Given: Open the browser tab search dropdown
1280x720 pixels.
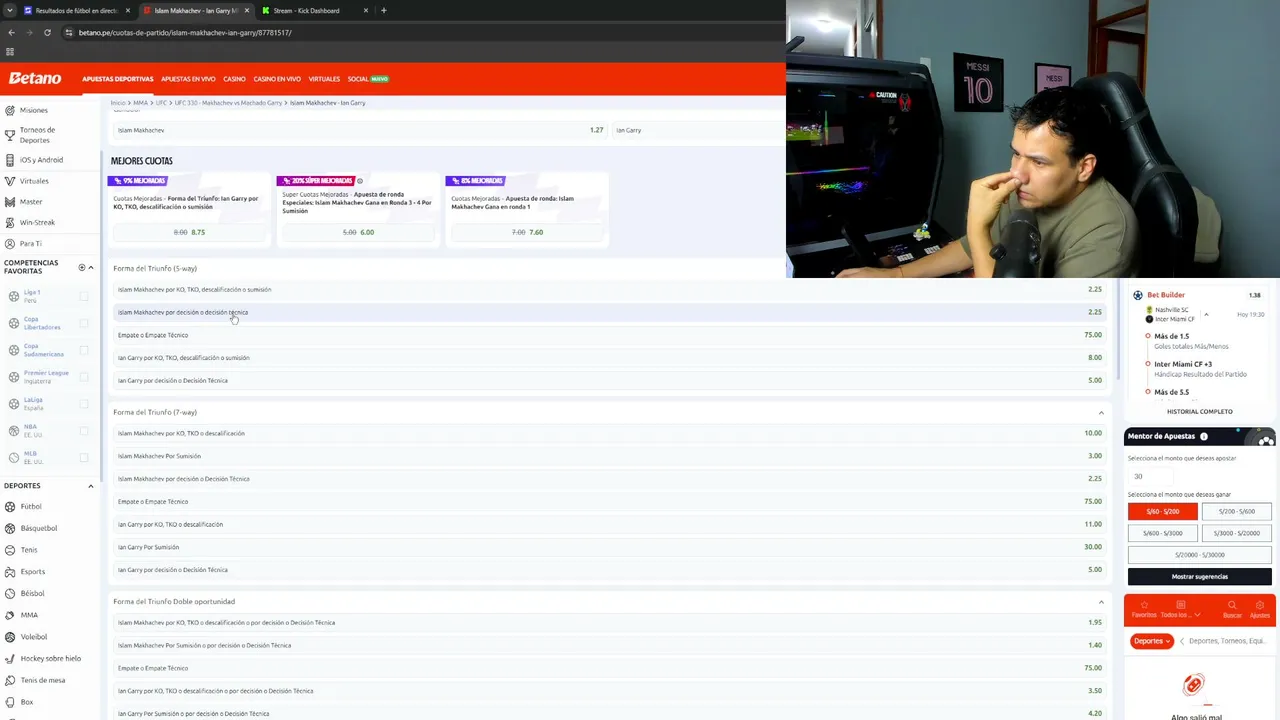Looking at the screenshot, I should 10,10.
